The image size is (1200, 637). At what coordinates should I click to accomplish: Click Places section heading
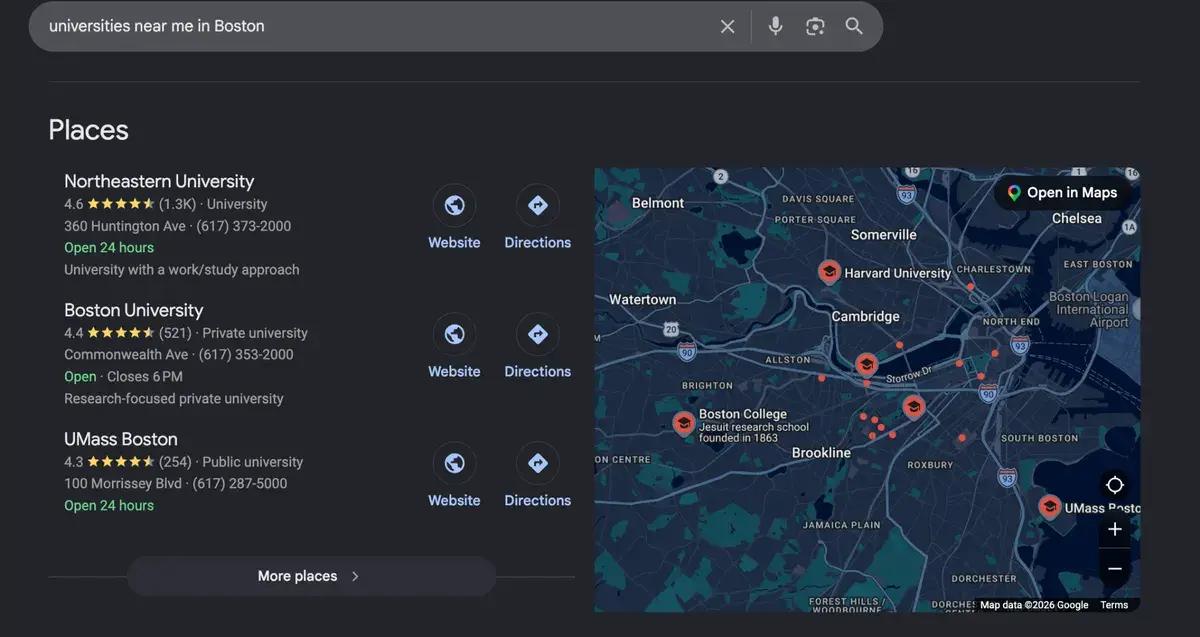pos(89,130)
